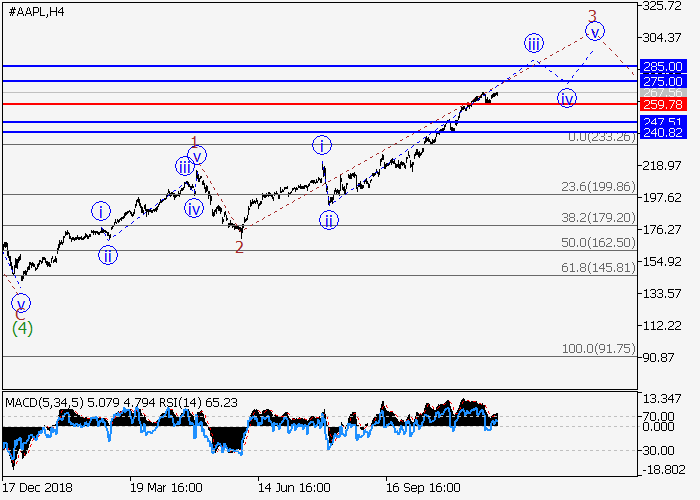The image size is (700, 500).
Task: Select the 30.00 RSI level value
Action: (658, 450)
